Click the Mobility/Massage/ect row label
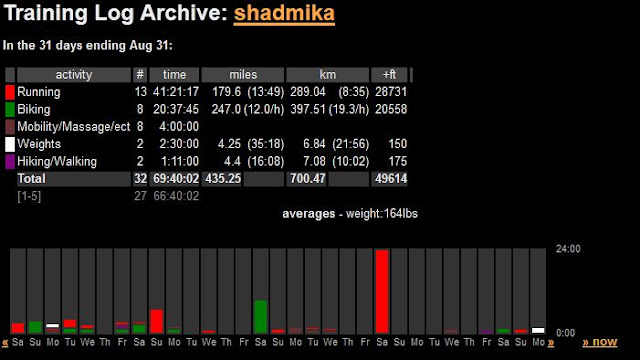The height and width of the screenshot is (360, 640). pyautogui.click(x=73, y=127)
